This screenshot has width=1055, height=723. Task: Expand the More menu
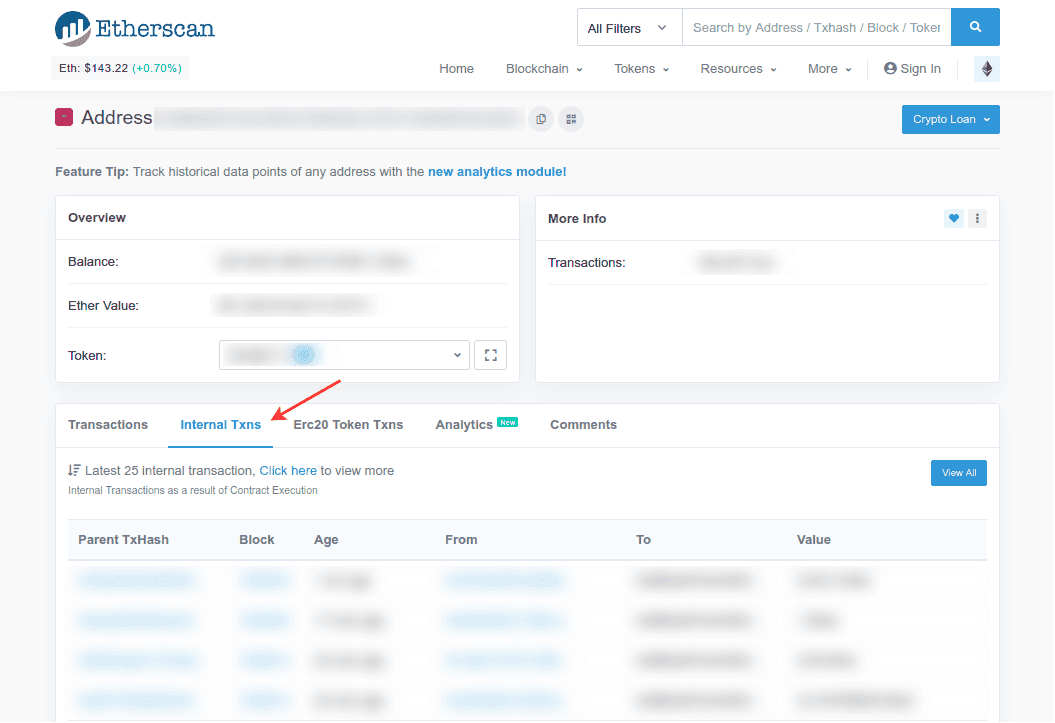click(830, 69)
